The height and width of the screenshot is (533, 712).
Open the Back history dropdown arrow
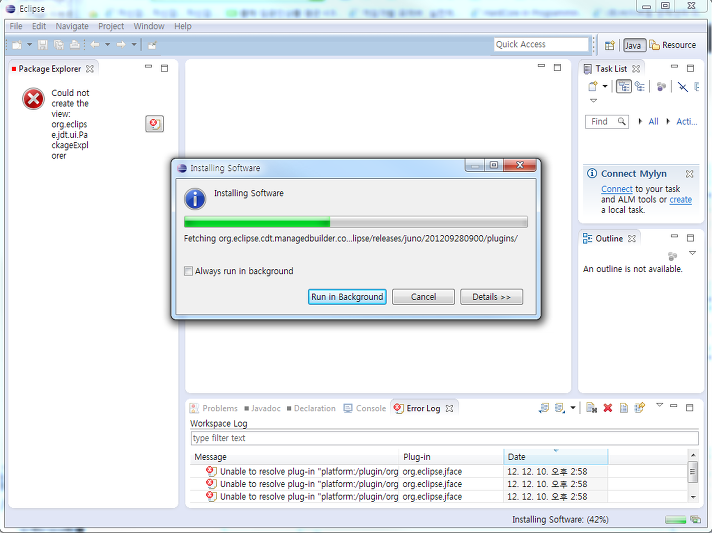pyautogui.click(x=108, y=44)
